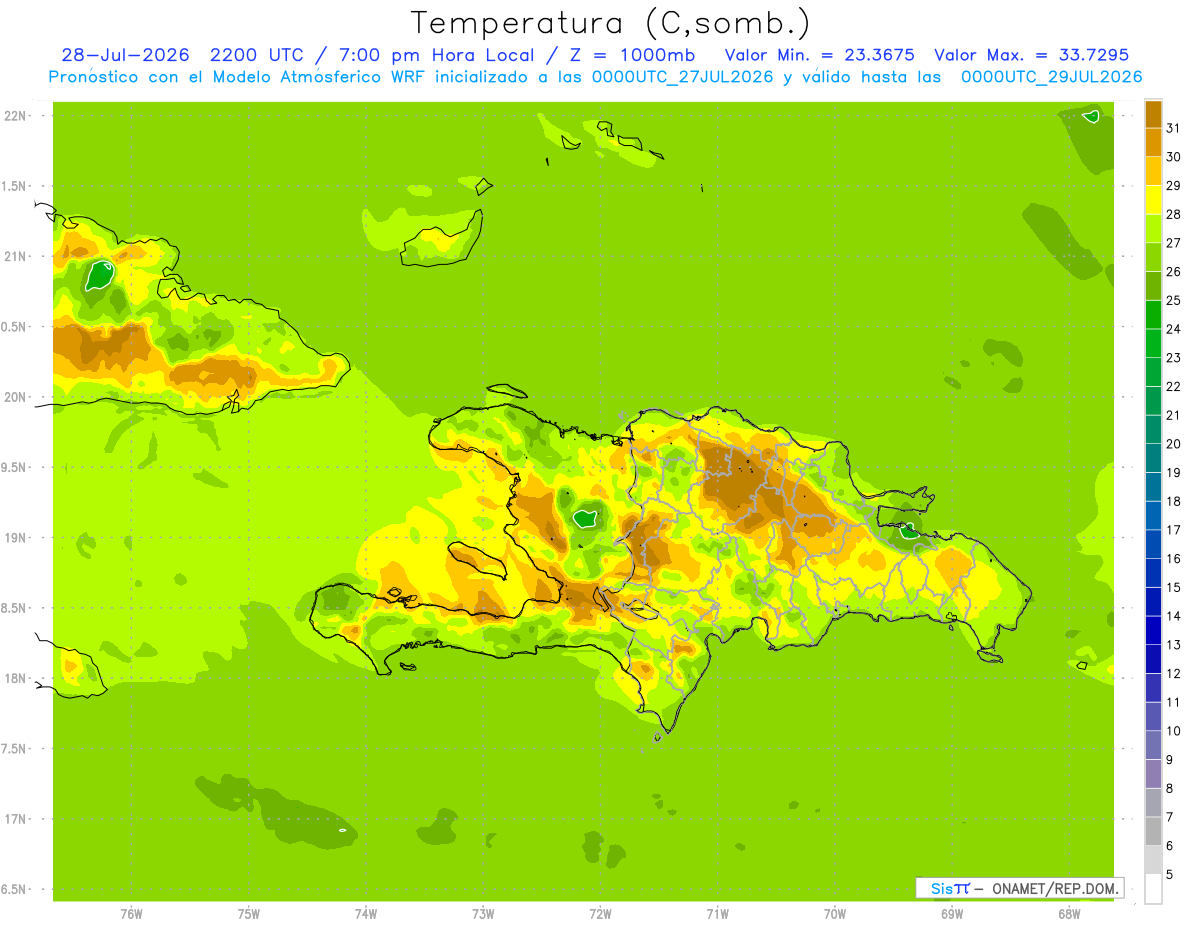The image size is (1200, 927).
Task: Click the '9' color scale label
Action: click(x=1170, y=760)
